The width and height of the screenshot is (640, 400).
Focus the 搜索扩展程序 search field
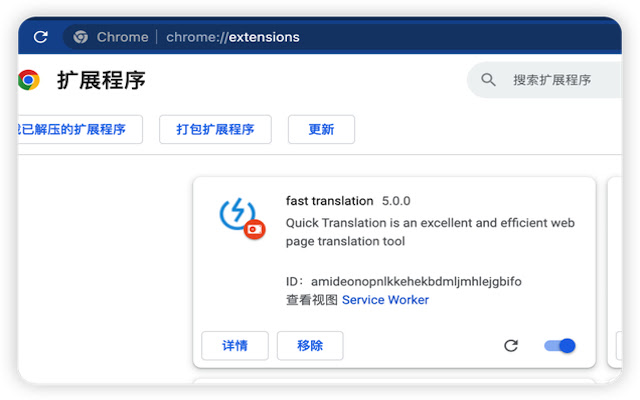click(x=544, y=80)
